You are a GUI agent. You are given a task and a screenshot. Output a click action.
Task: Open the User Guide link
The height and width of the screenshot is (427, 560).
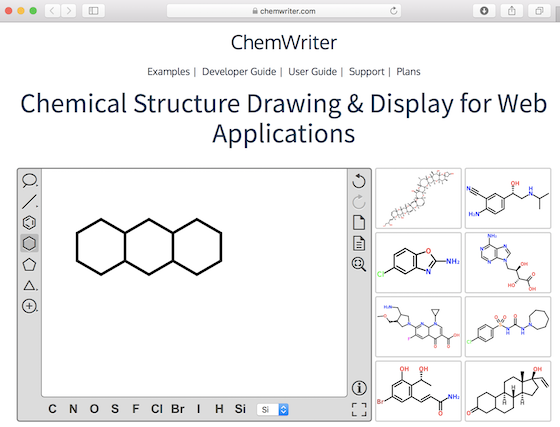point(312,72)
